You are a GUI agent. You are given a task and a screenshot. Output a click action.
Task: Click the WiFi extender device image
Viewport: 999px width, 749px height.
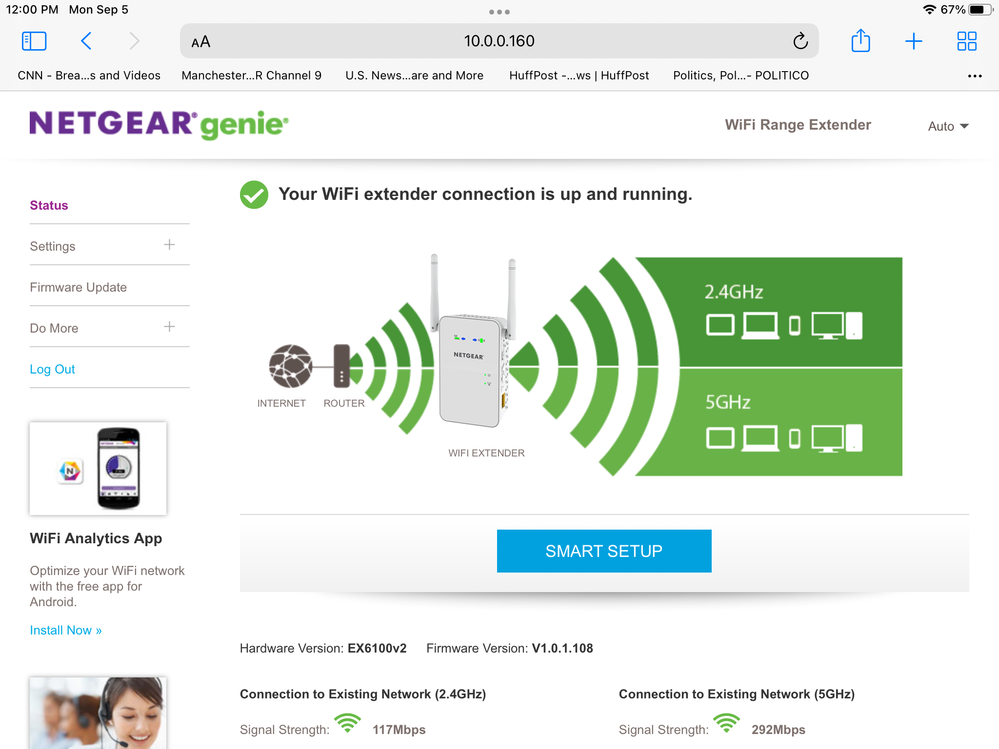click(471, 344)
